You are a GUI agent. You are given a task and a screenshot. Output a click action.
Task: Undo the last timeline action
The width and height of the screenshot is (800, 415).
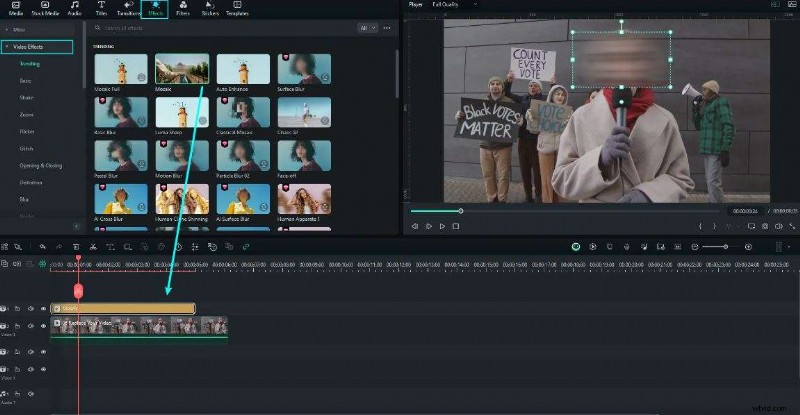(42, 247)
